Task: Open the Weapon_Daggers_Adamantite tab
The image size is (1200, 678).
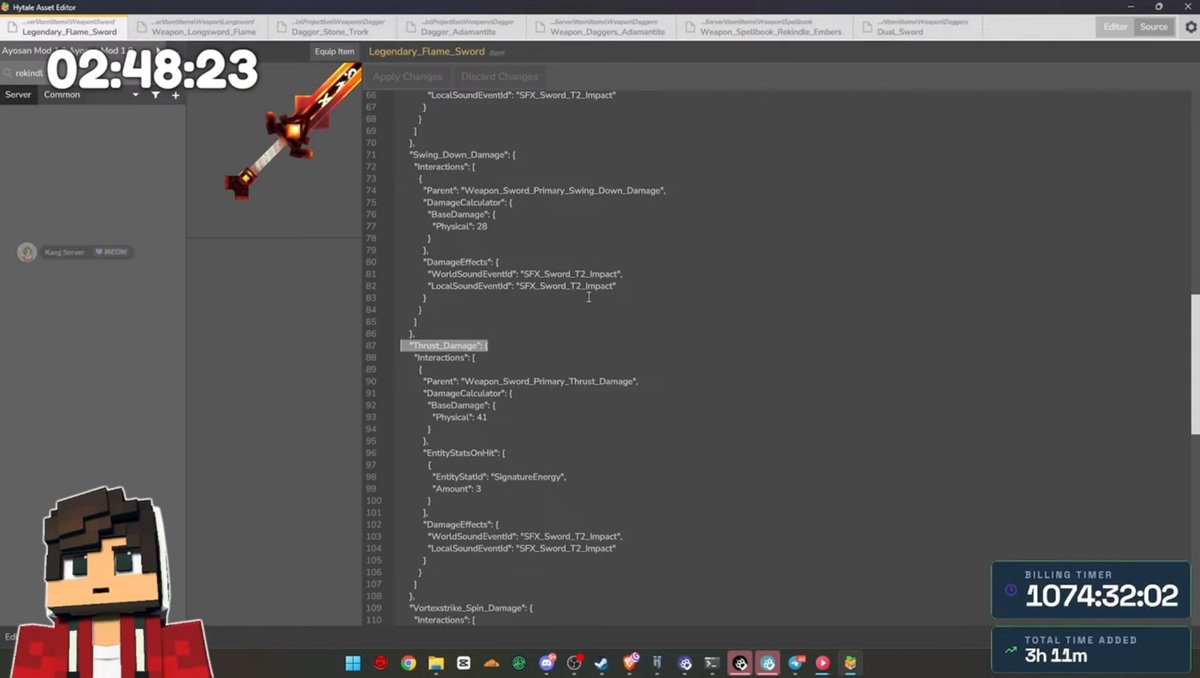Action: [x=600, y=27]
